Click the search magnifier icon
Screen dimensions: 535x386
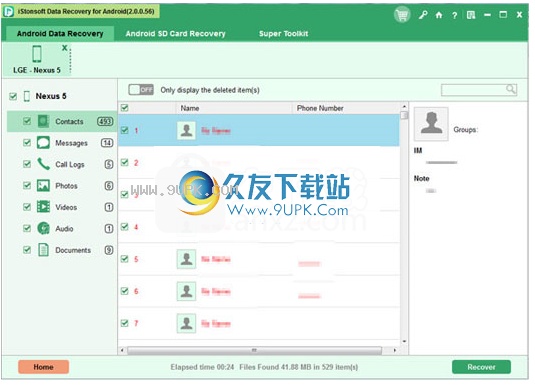510,89
